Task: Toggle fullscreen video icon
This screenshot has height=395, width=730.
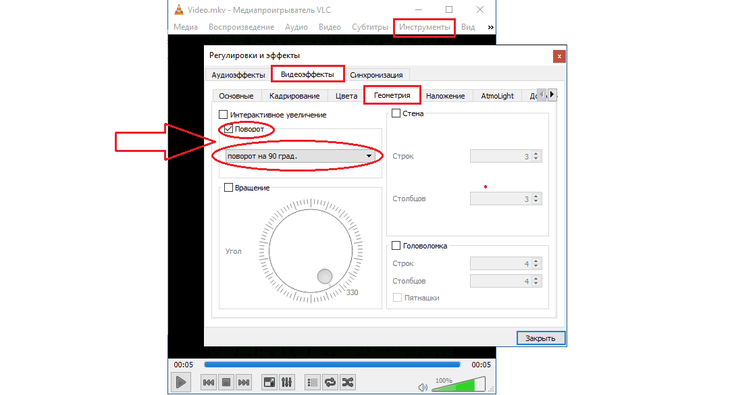Action: [269, 382]
